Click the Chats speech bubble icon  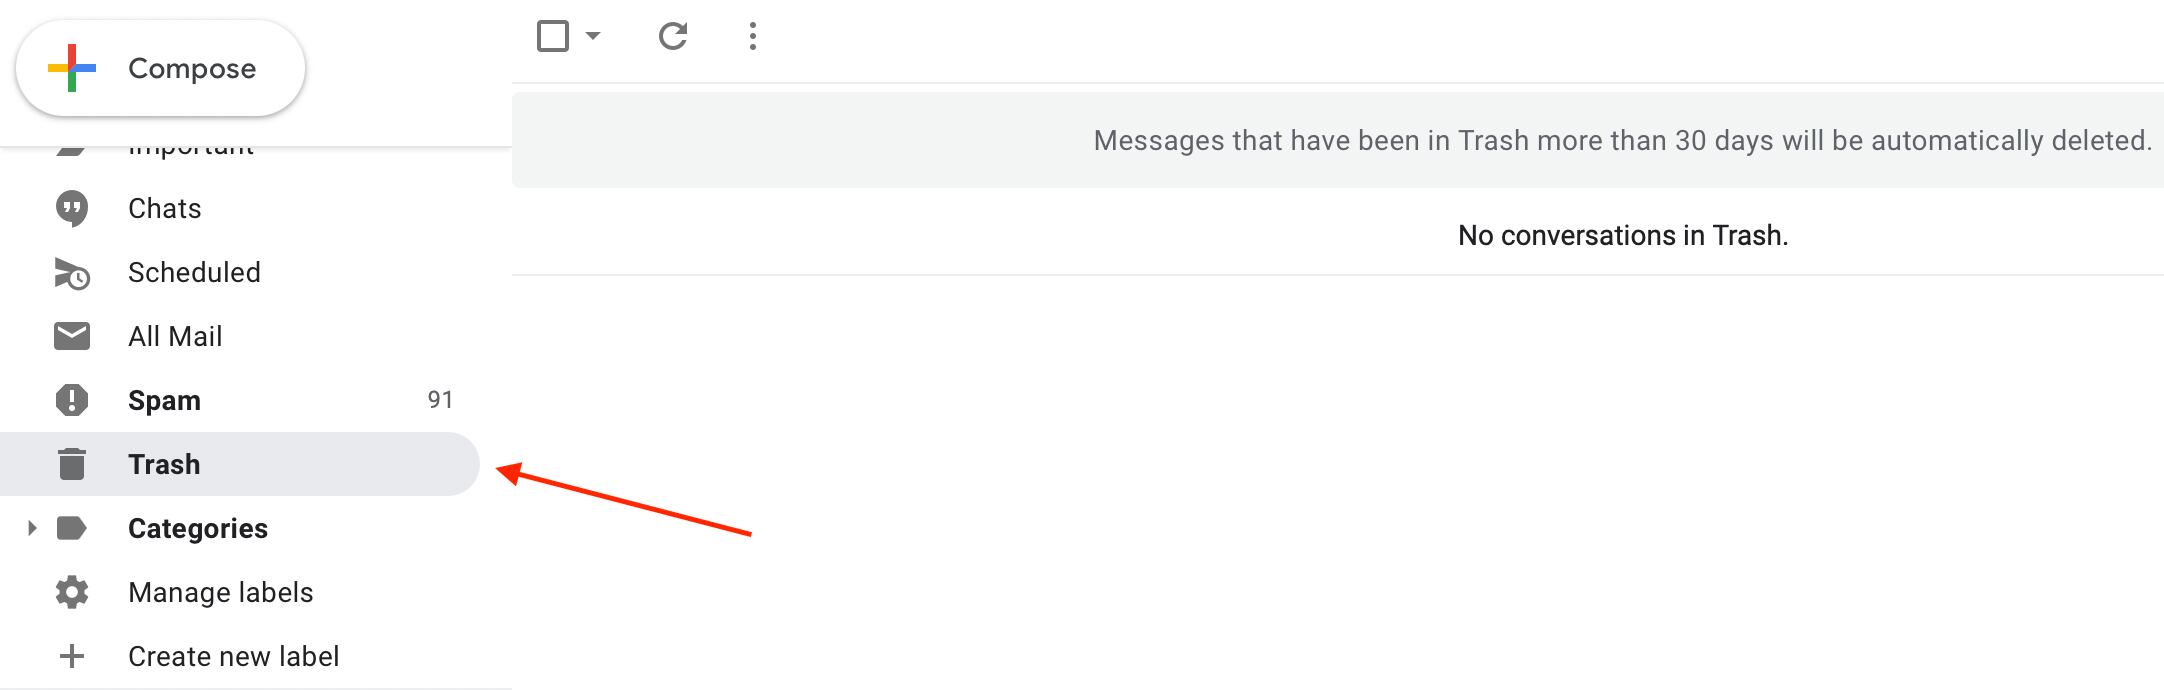tap(72, 208)
